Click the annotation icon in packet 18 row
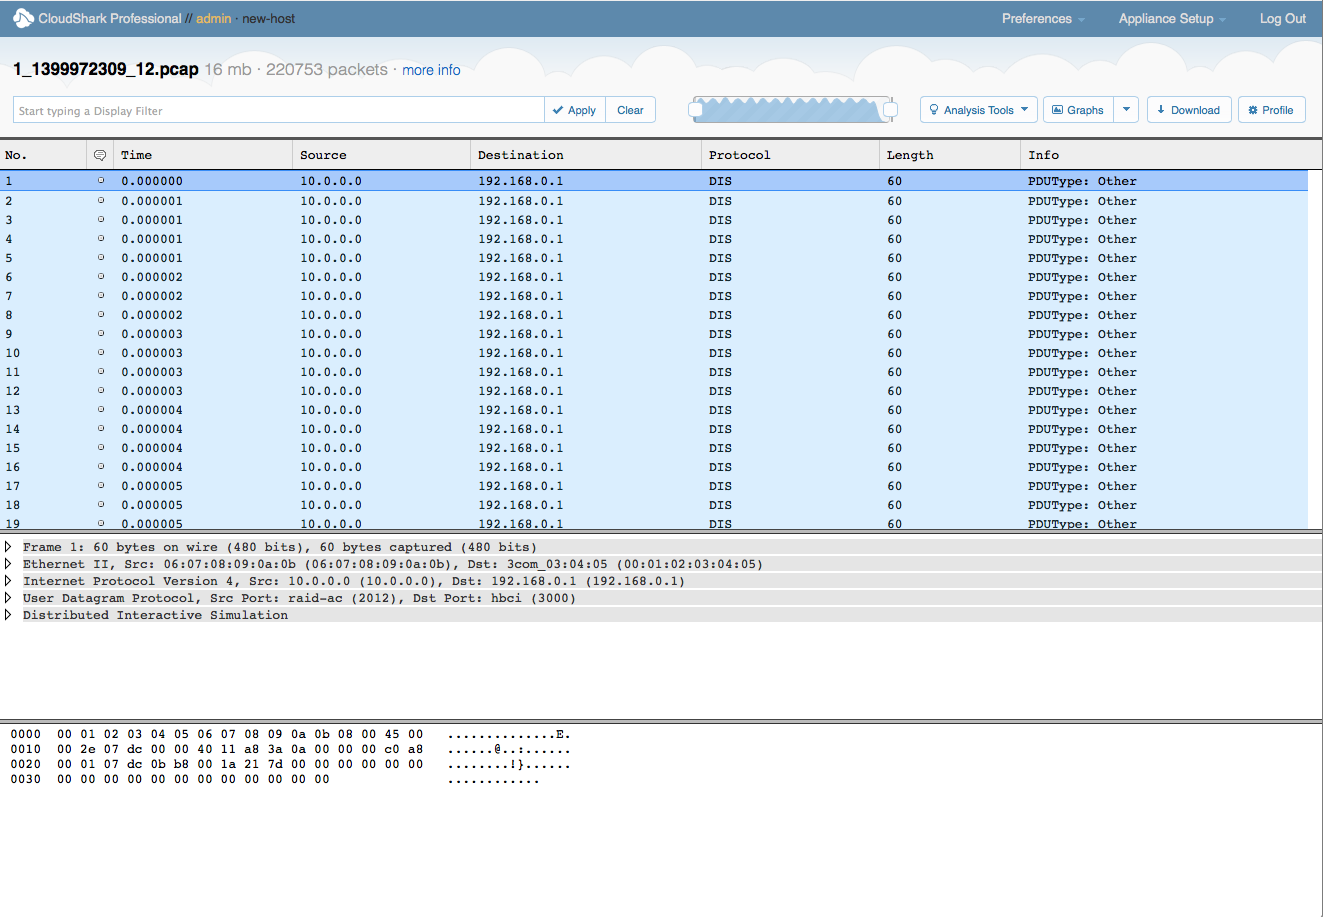The image size is (1323, 917). point(100,504)
